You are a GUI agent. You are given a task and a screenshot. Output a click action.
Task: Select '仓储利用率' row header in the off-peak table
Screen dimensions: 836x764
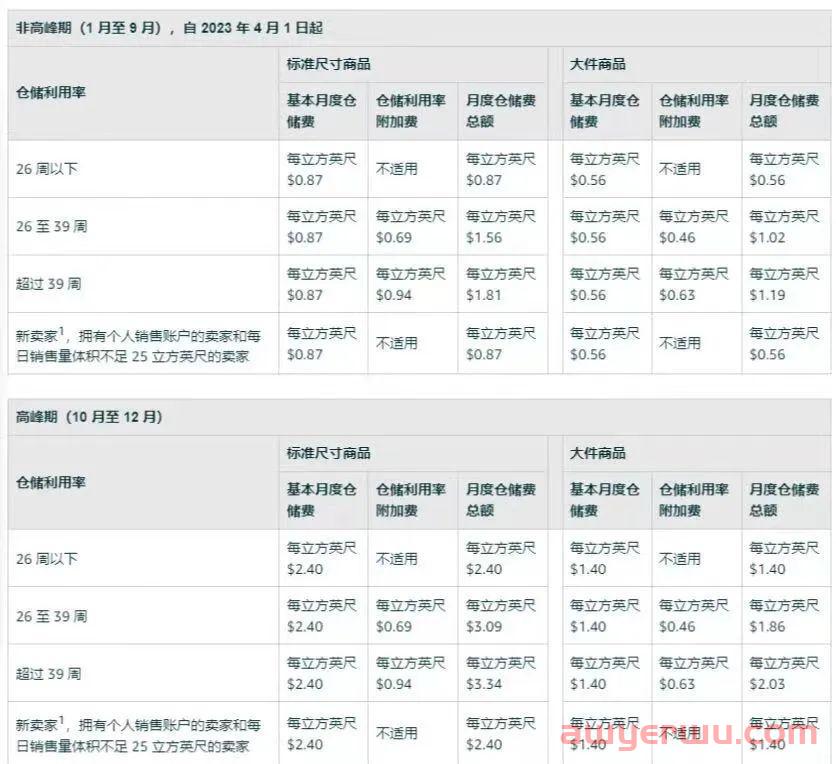(51, 93)
